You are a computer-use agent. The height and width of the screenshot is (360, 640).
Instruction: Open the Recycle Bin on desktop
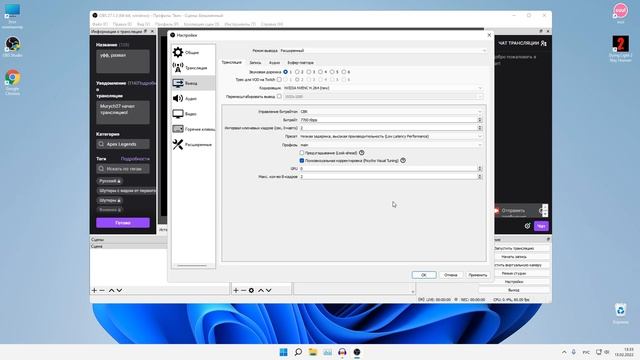(x=620, y=313)
